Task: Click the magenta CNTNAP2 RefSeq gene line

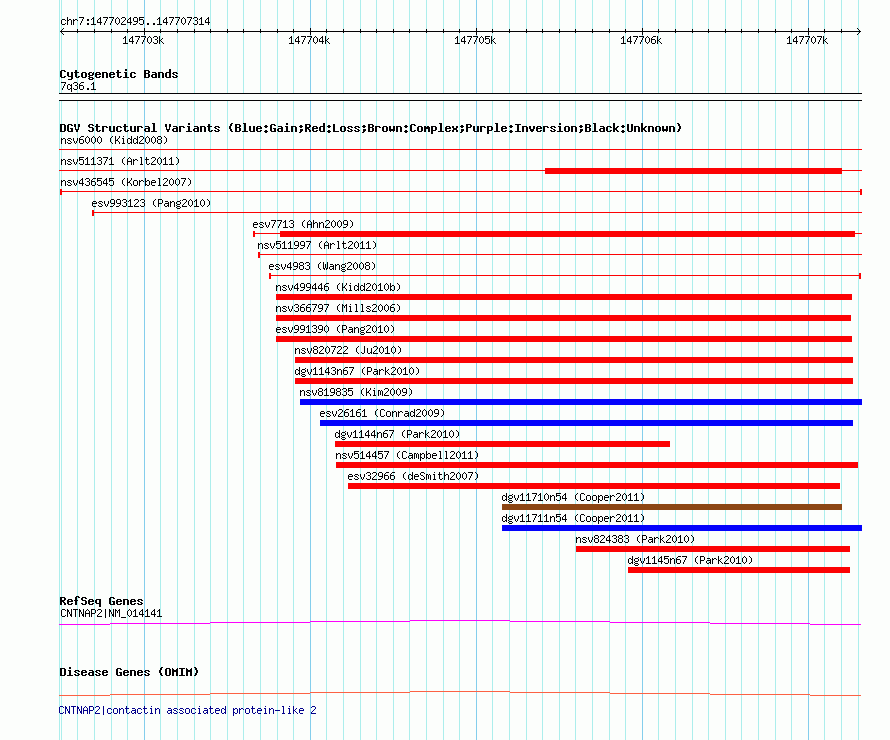Action: (x=460, y=623)
